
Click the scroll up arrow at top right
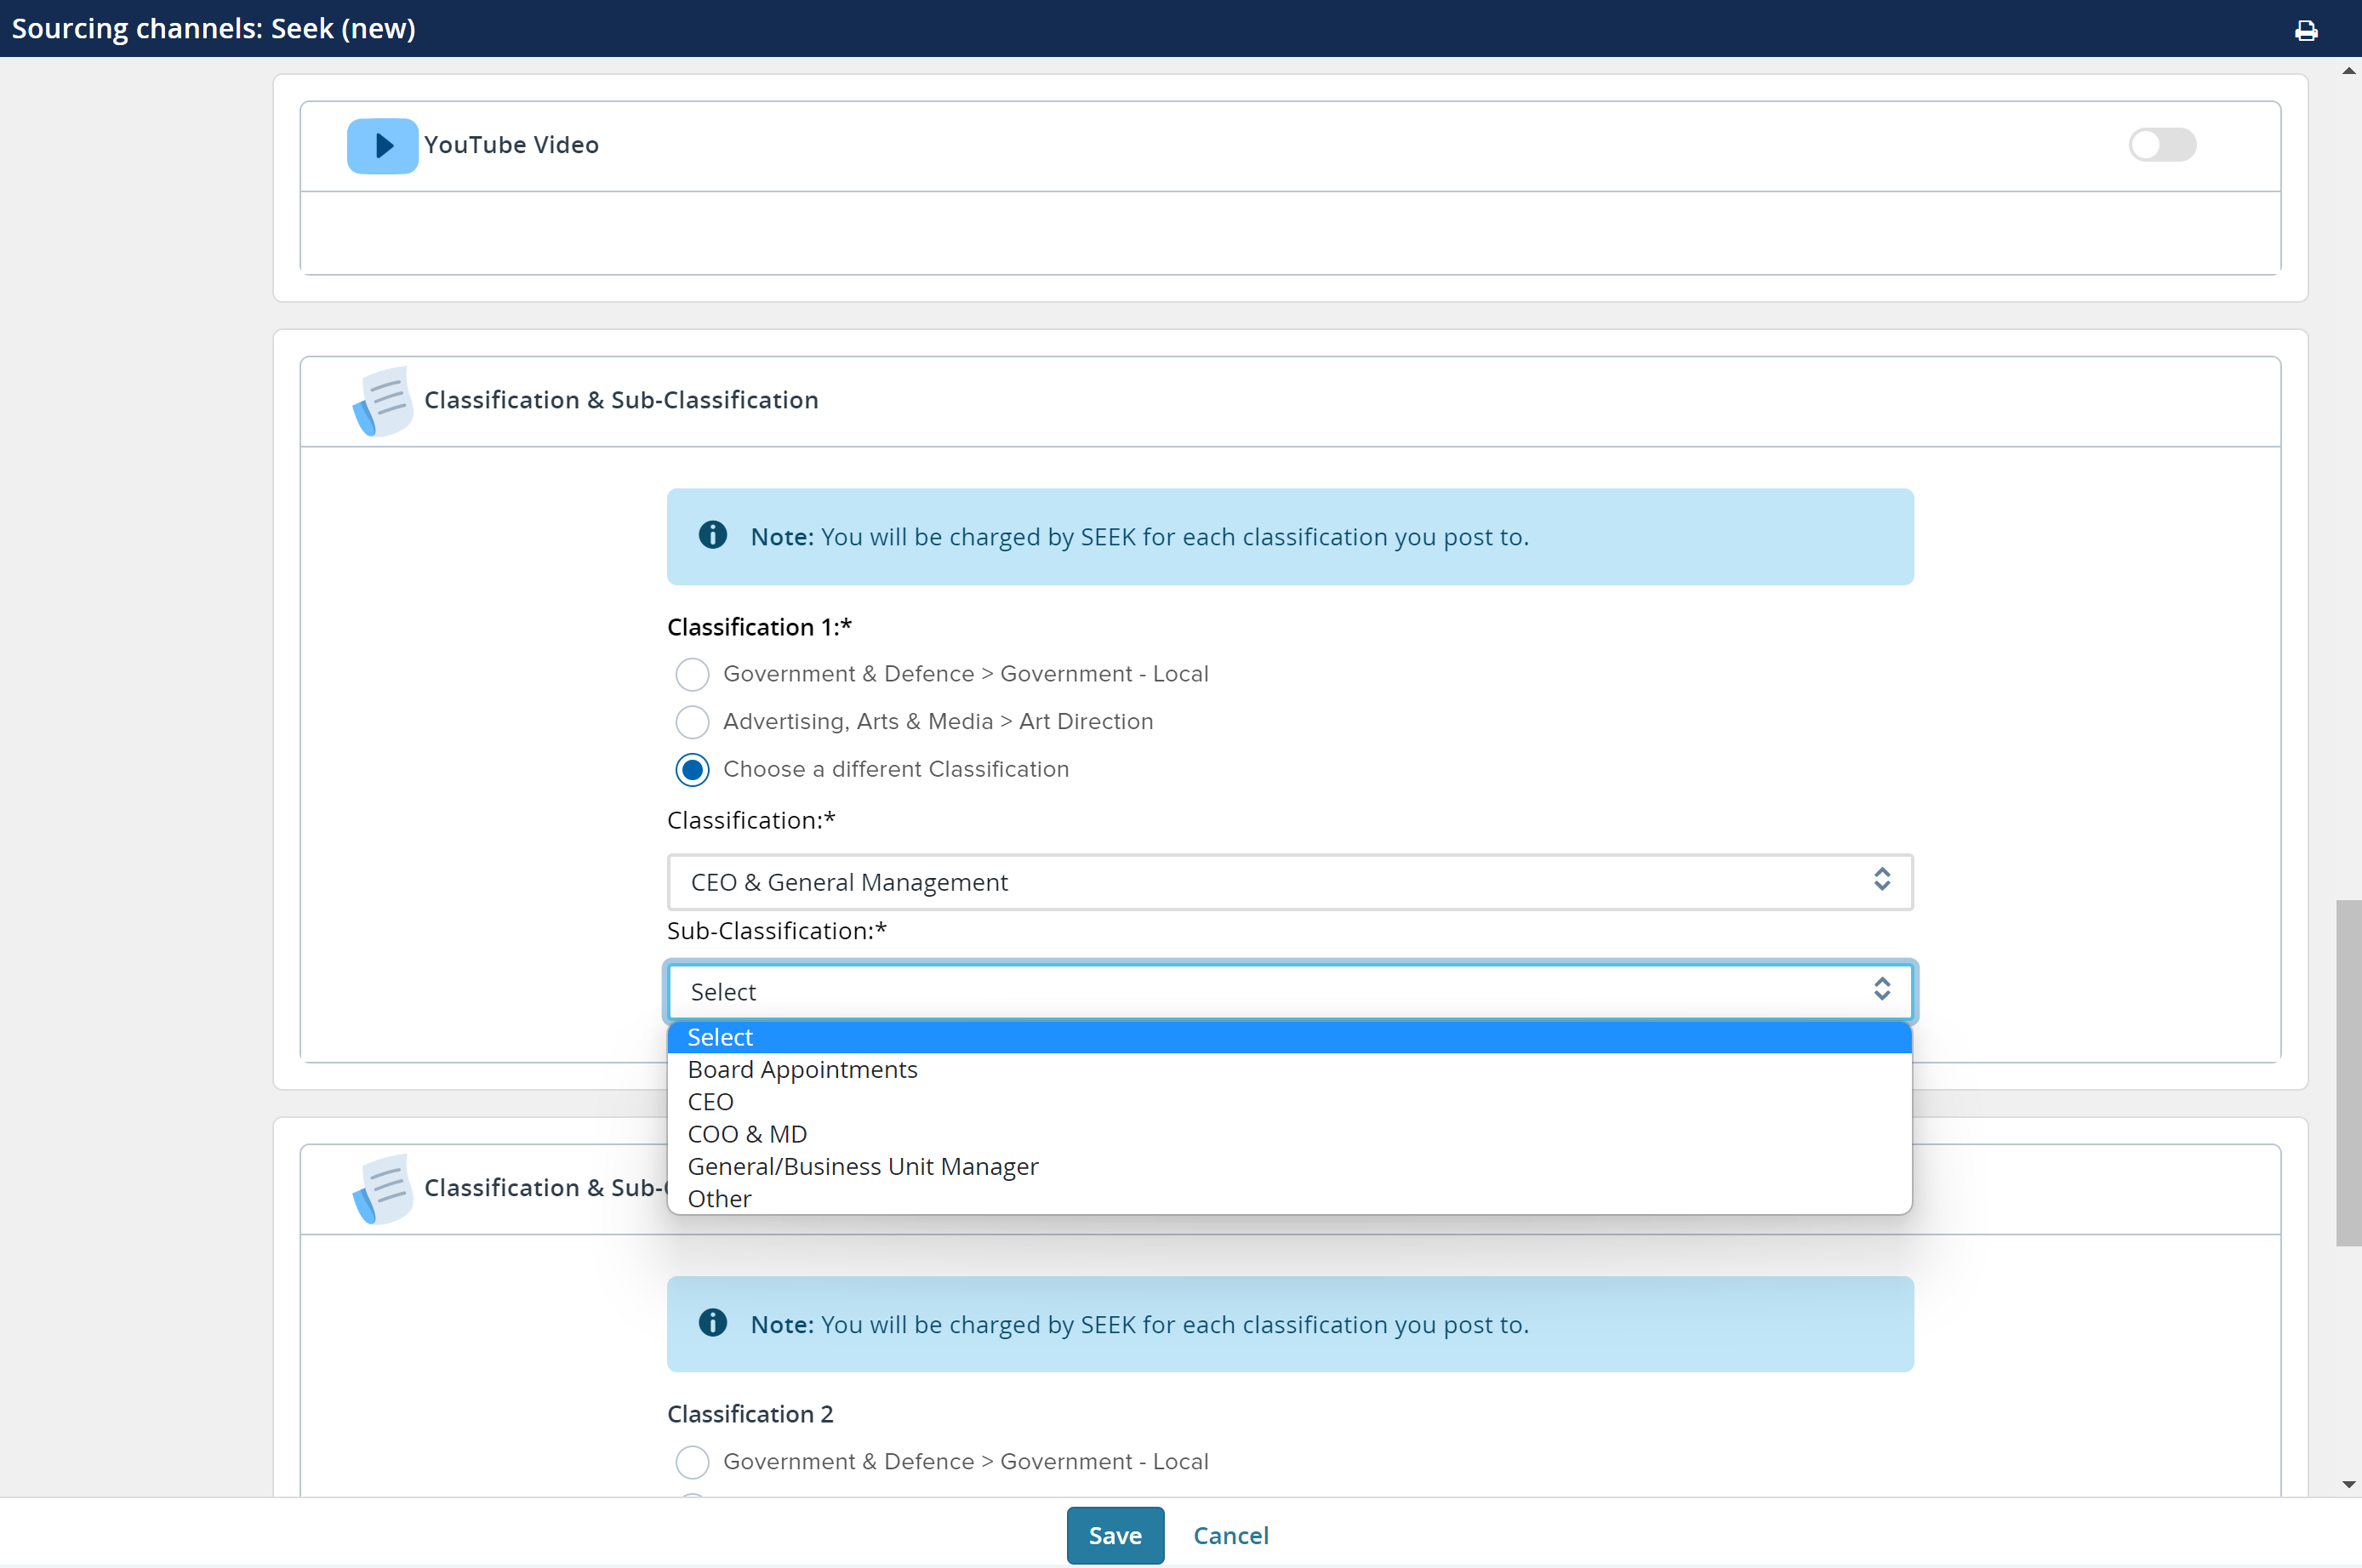point(2348,71)
